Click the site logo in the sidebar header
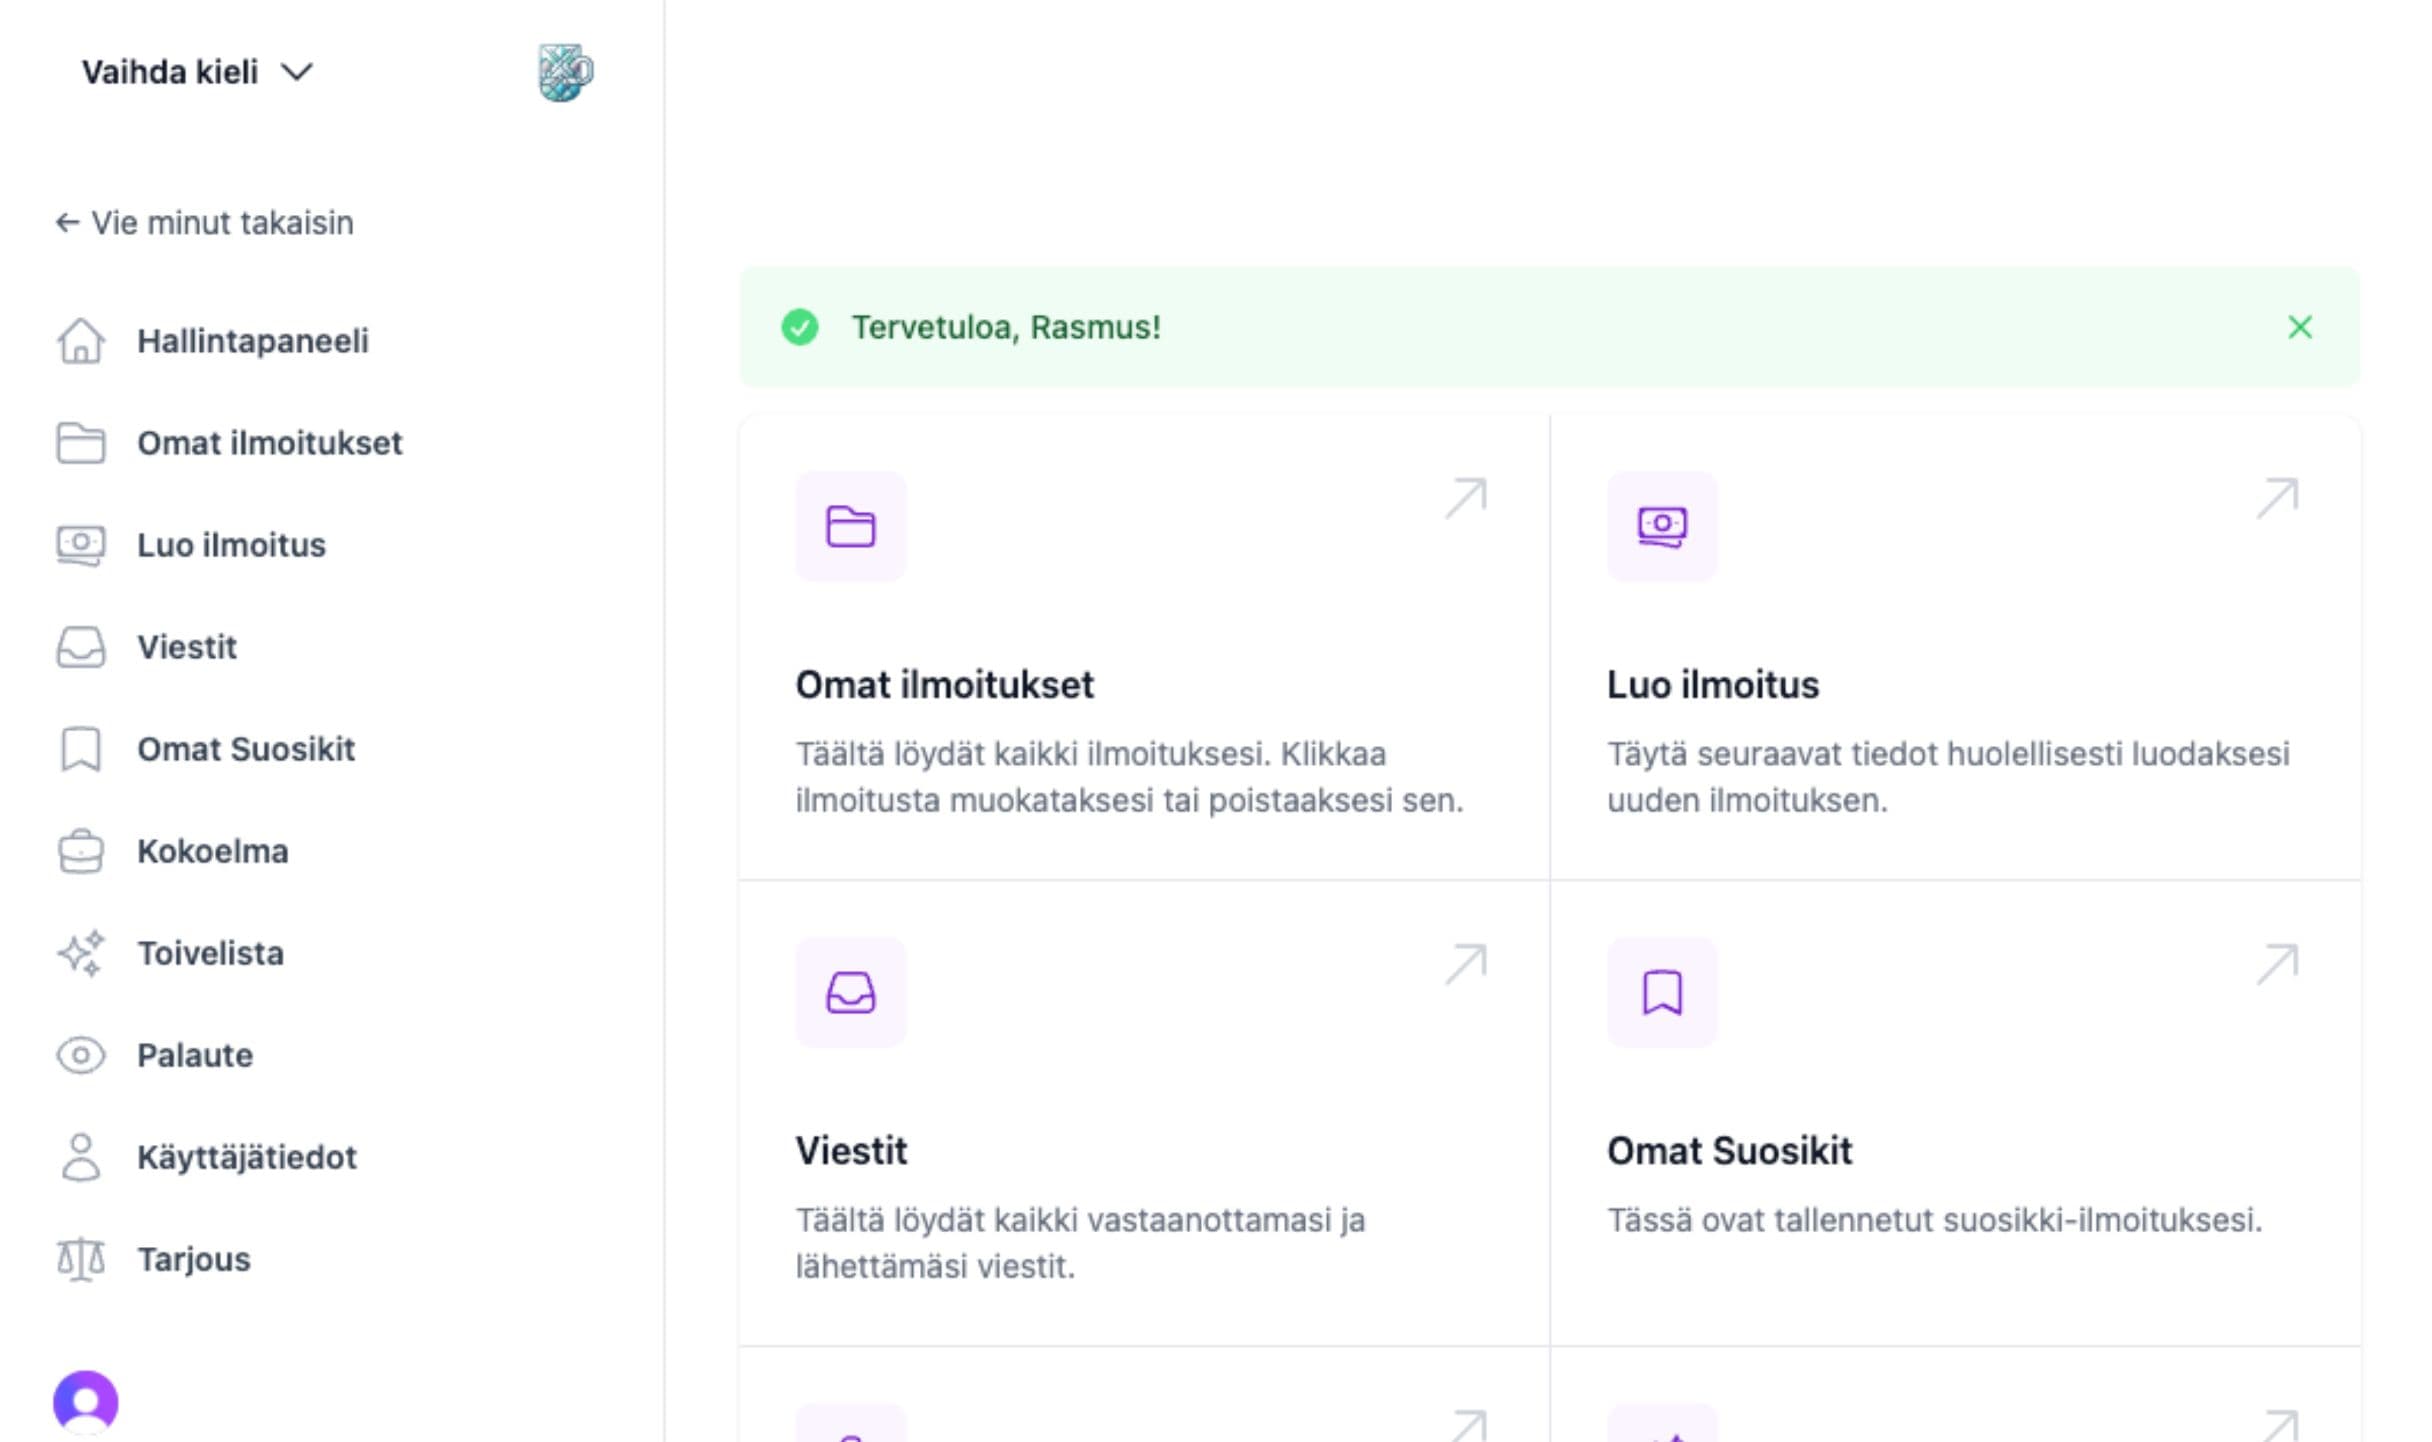Viewport: 2432px width, 1442px height. coord(565,72)
